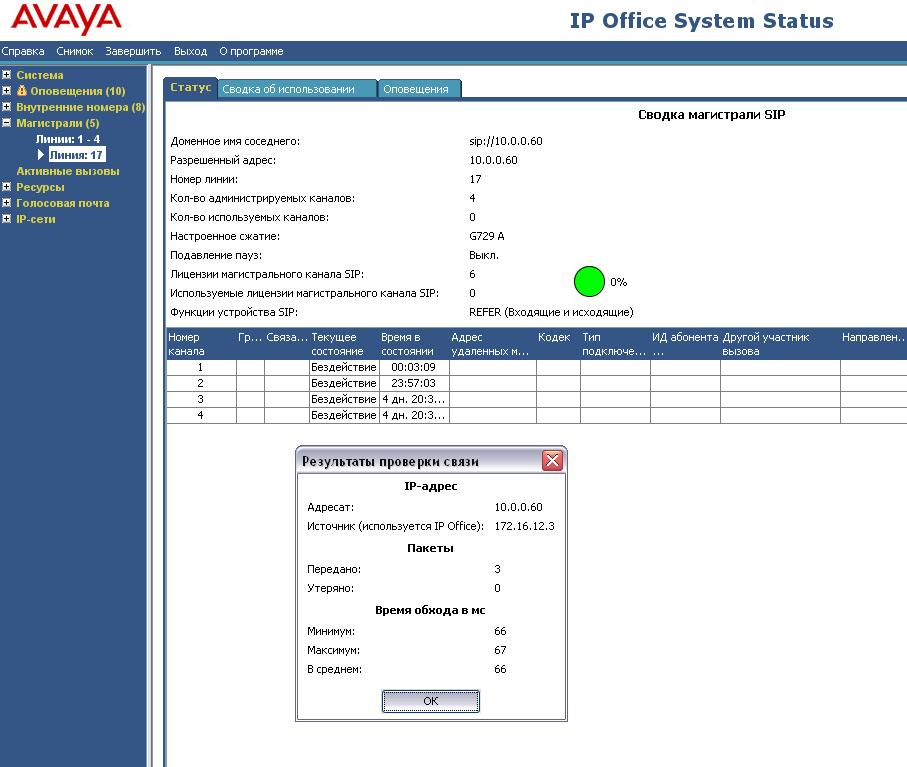Viewport: 907px width, 767px height.
Task: Select channel 1 row number cell
Action: 201,367
